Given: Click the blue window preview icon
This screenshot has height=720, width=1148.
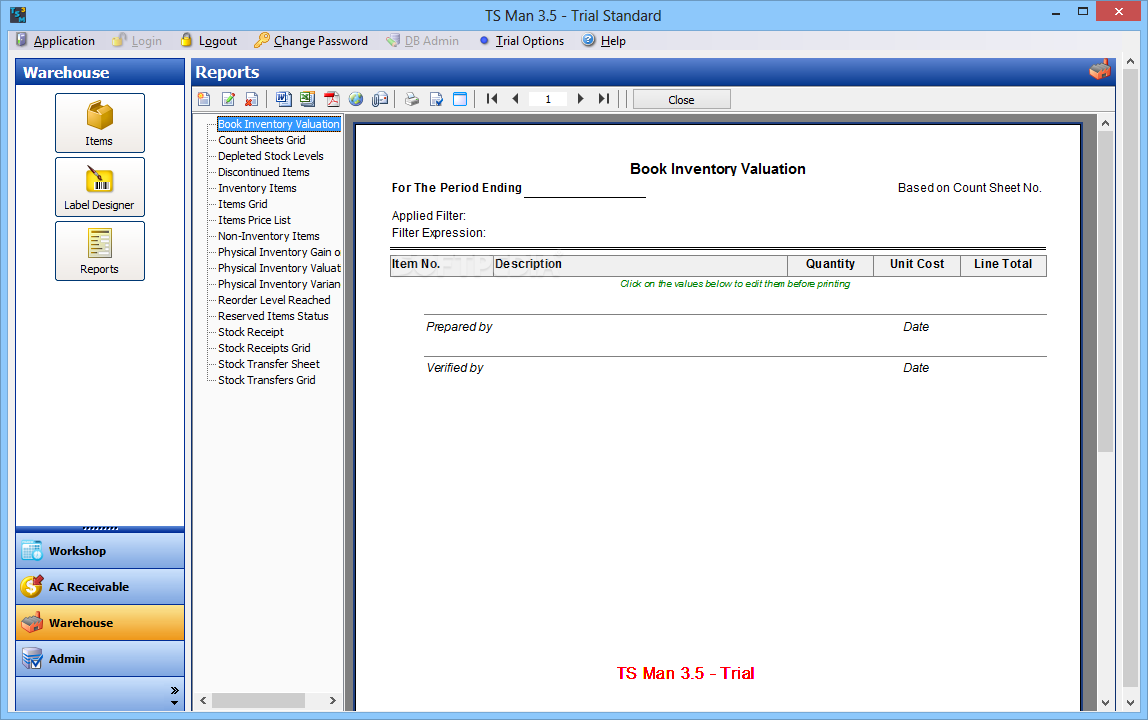Looking at the screenshot, I should pos(460,99).
